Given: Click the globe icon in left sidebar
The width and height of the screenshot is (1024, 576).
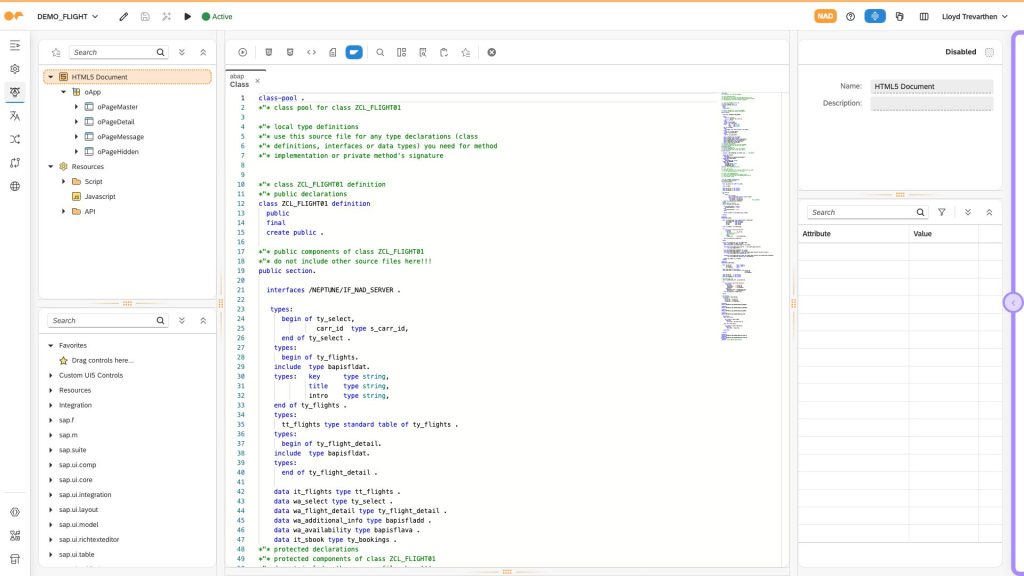Looking at the screenshot, I should (x=15, y=186).
